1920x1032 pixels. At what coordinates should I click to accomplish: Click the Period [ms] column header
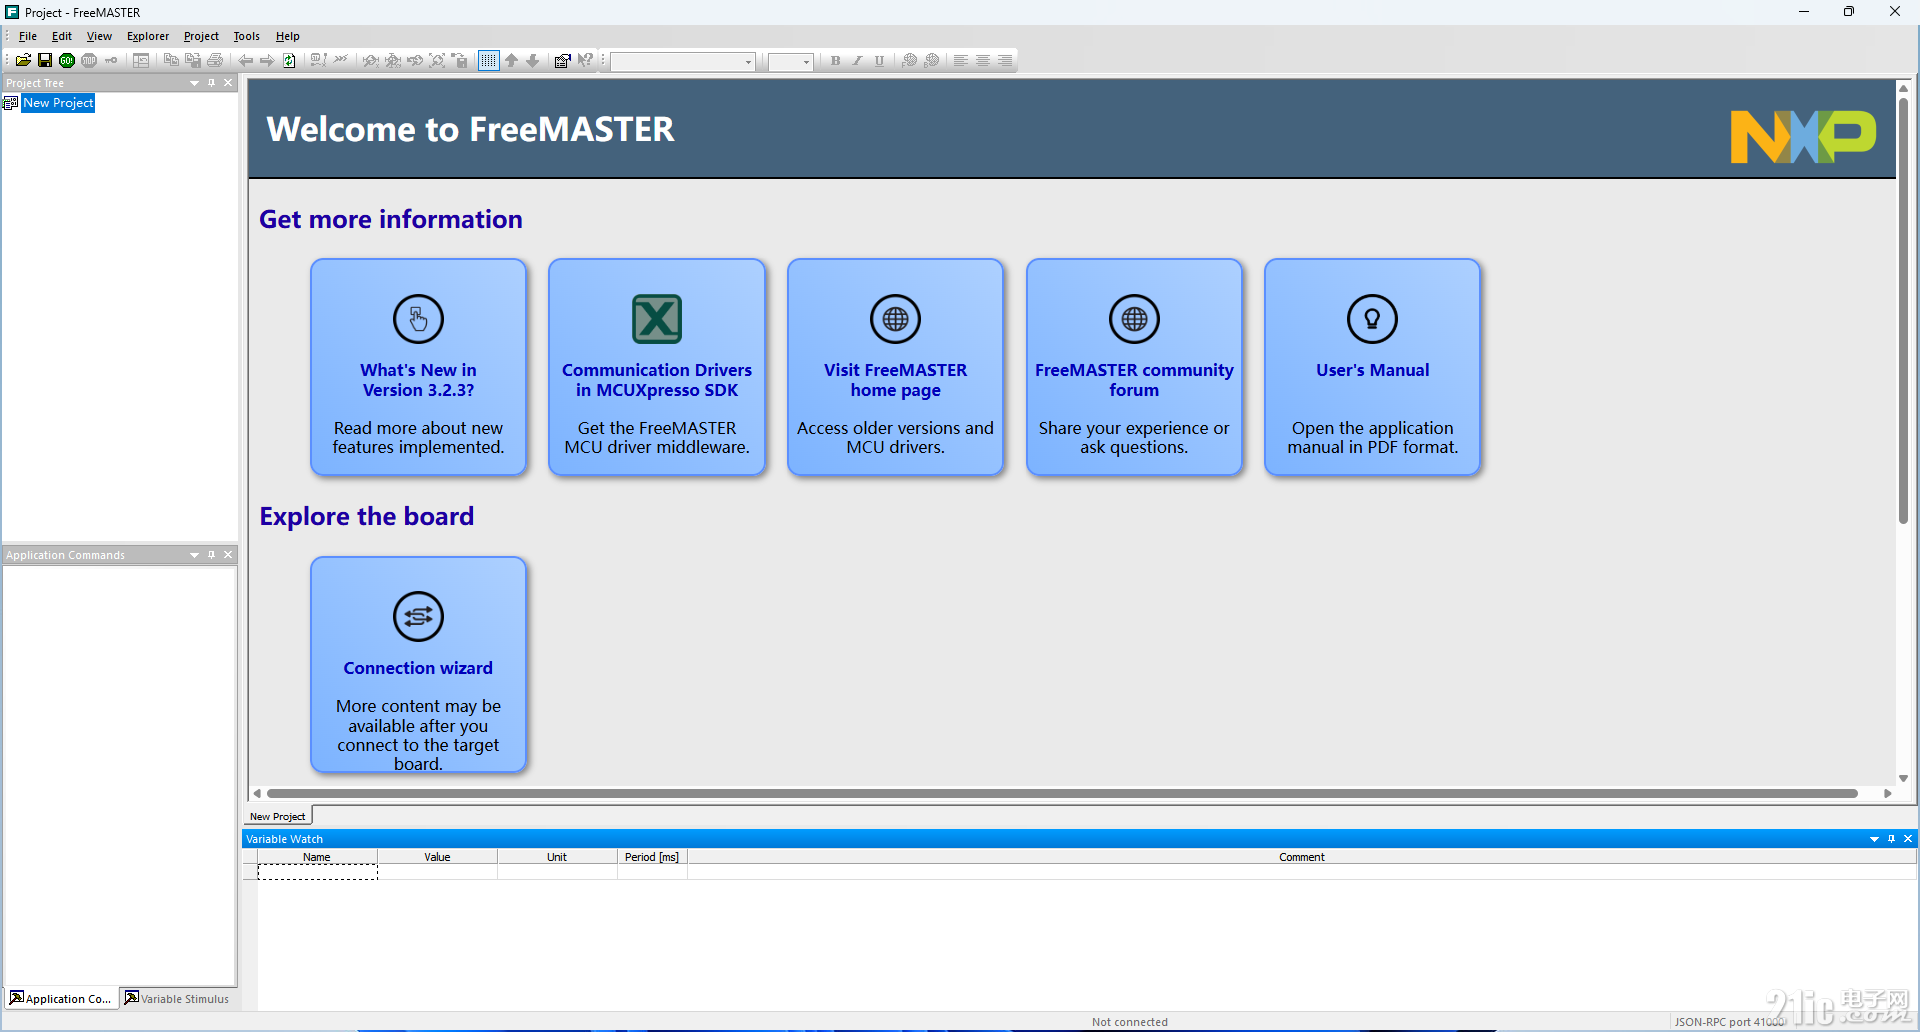[x=652, y=857]
